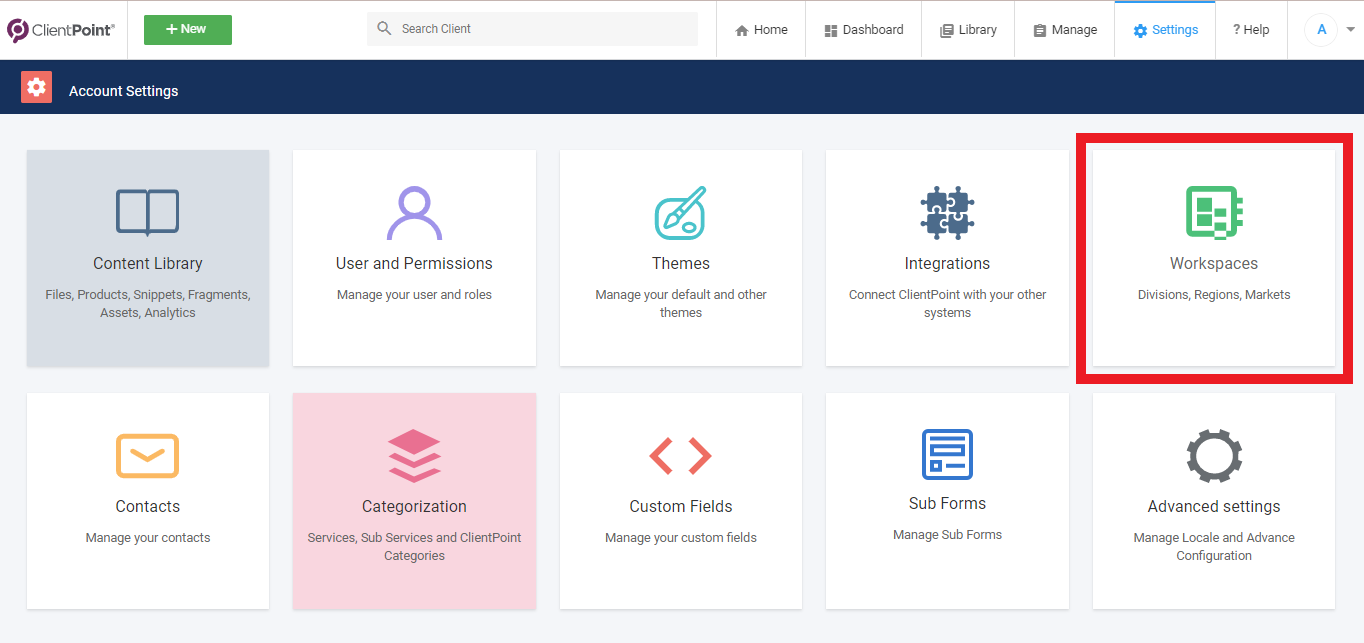Click the Content Library title
Viewport: 1364px width, 643px height.
coord(148,264)
